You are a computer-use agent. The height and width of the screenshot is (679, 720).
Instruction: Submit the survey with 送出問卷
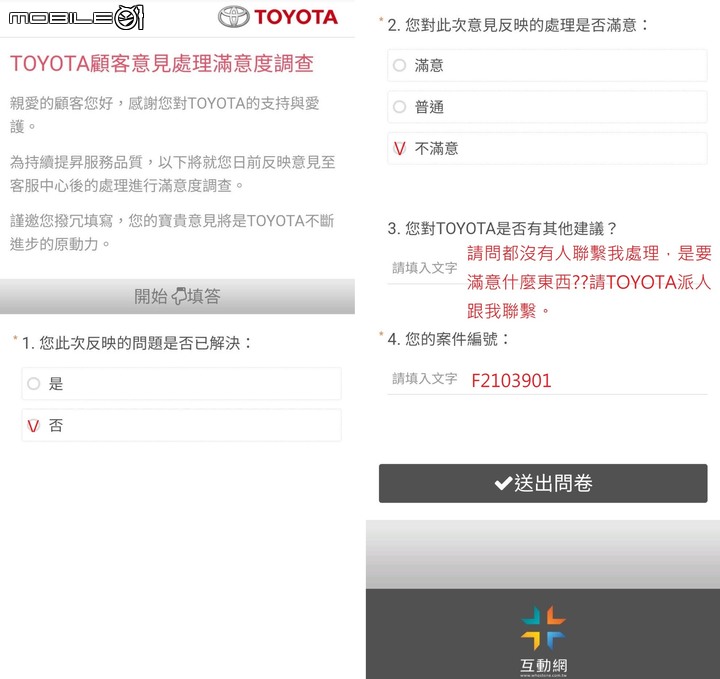click(543, 483)
